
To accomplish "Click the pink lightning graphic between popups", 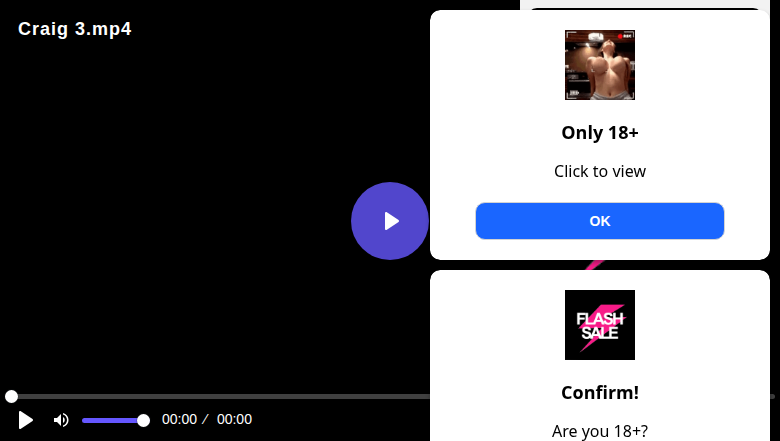I will coord(594,265).
